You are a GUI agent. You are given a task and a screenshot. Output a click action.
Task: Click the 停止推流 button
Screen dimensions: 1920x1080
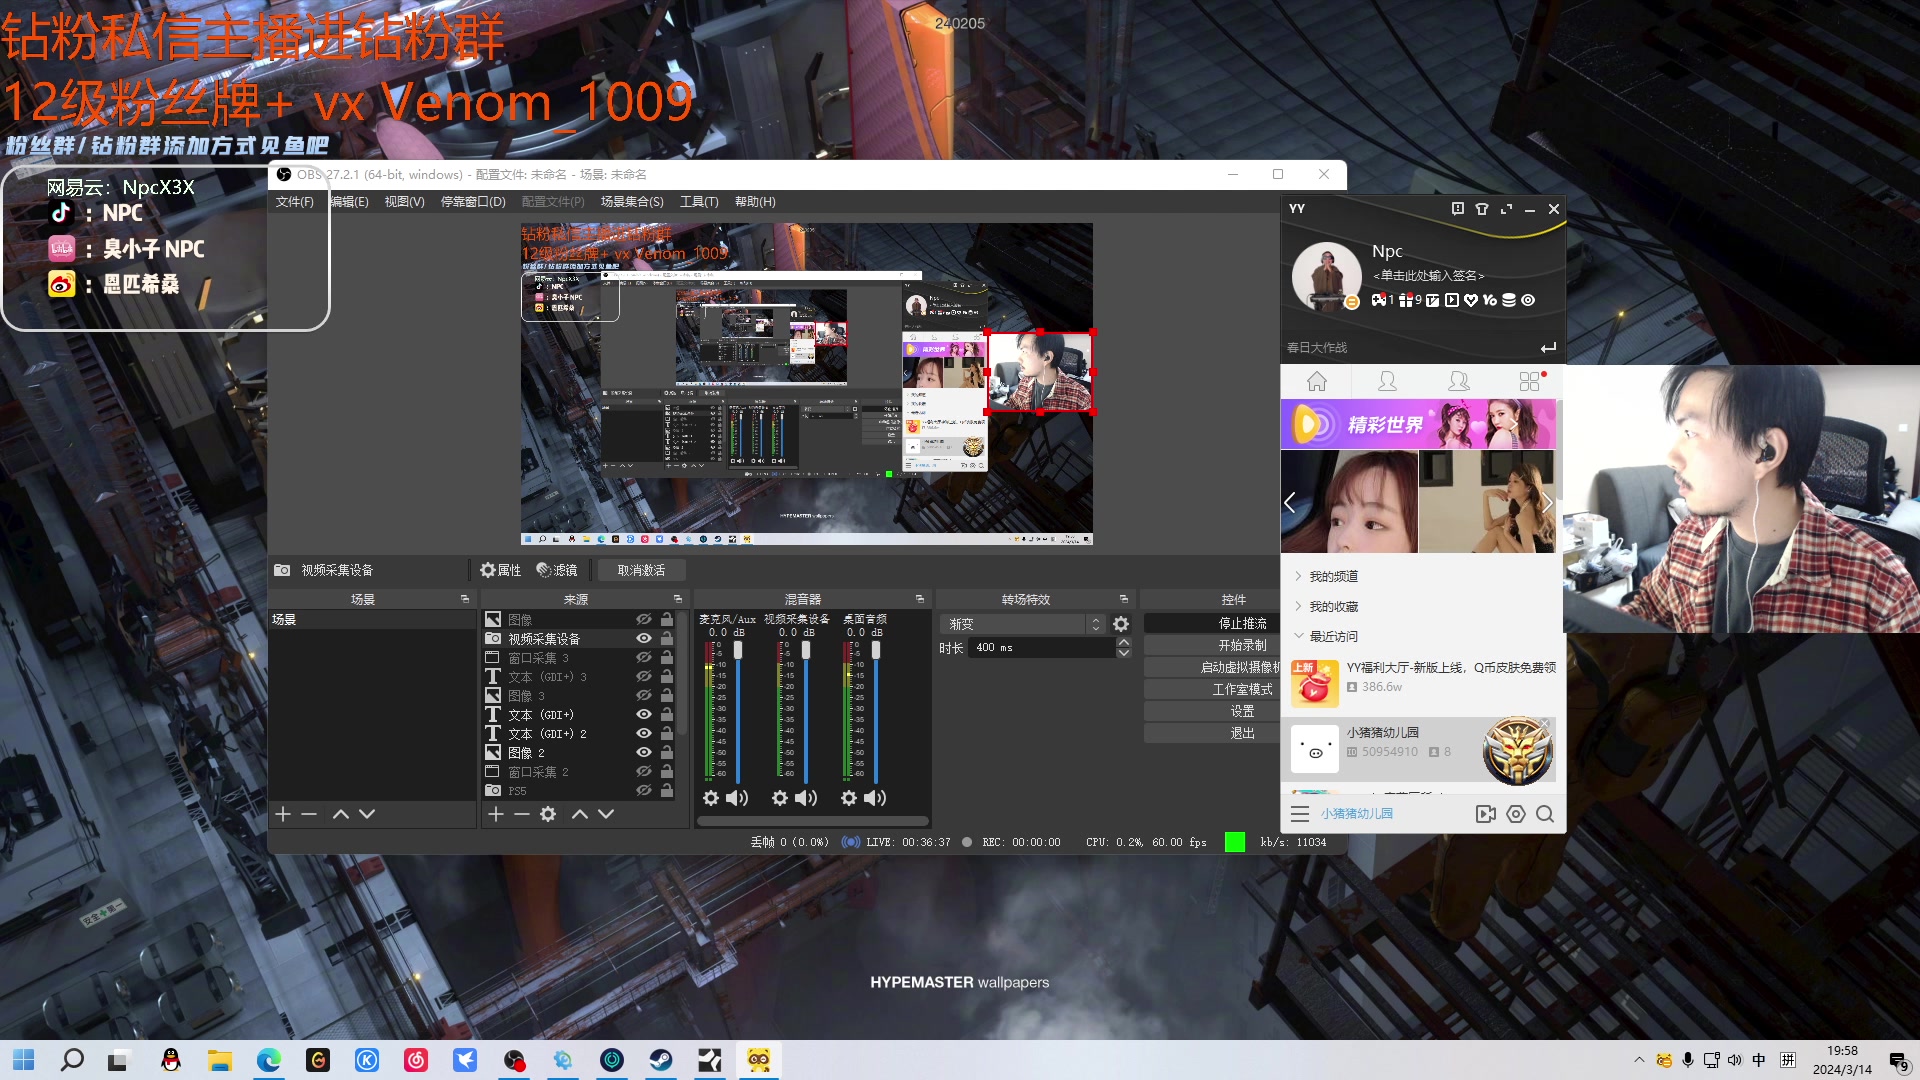(1212, 623)
